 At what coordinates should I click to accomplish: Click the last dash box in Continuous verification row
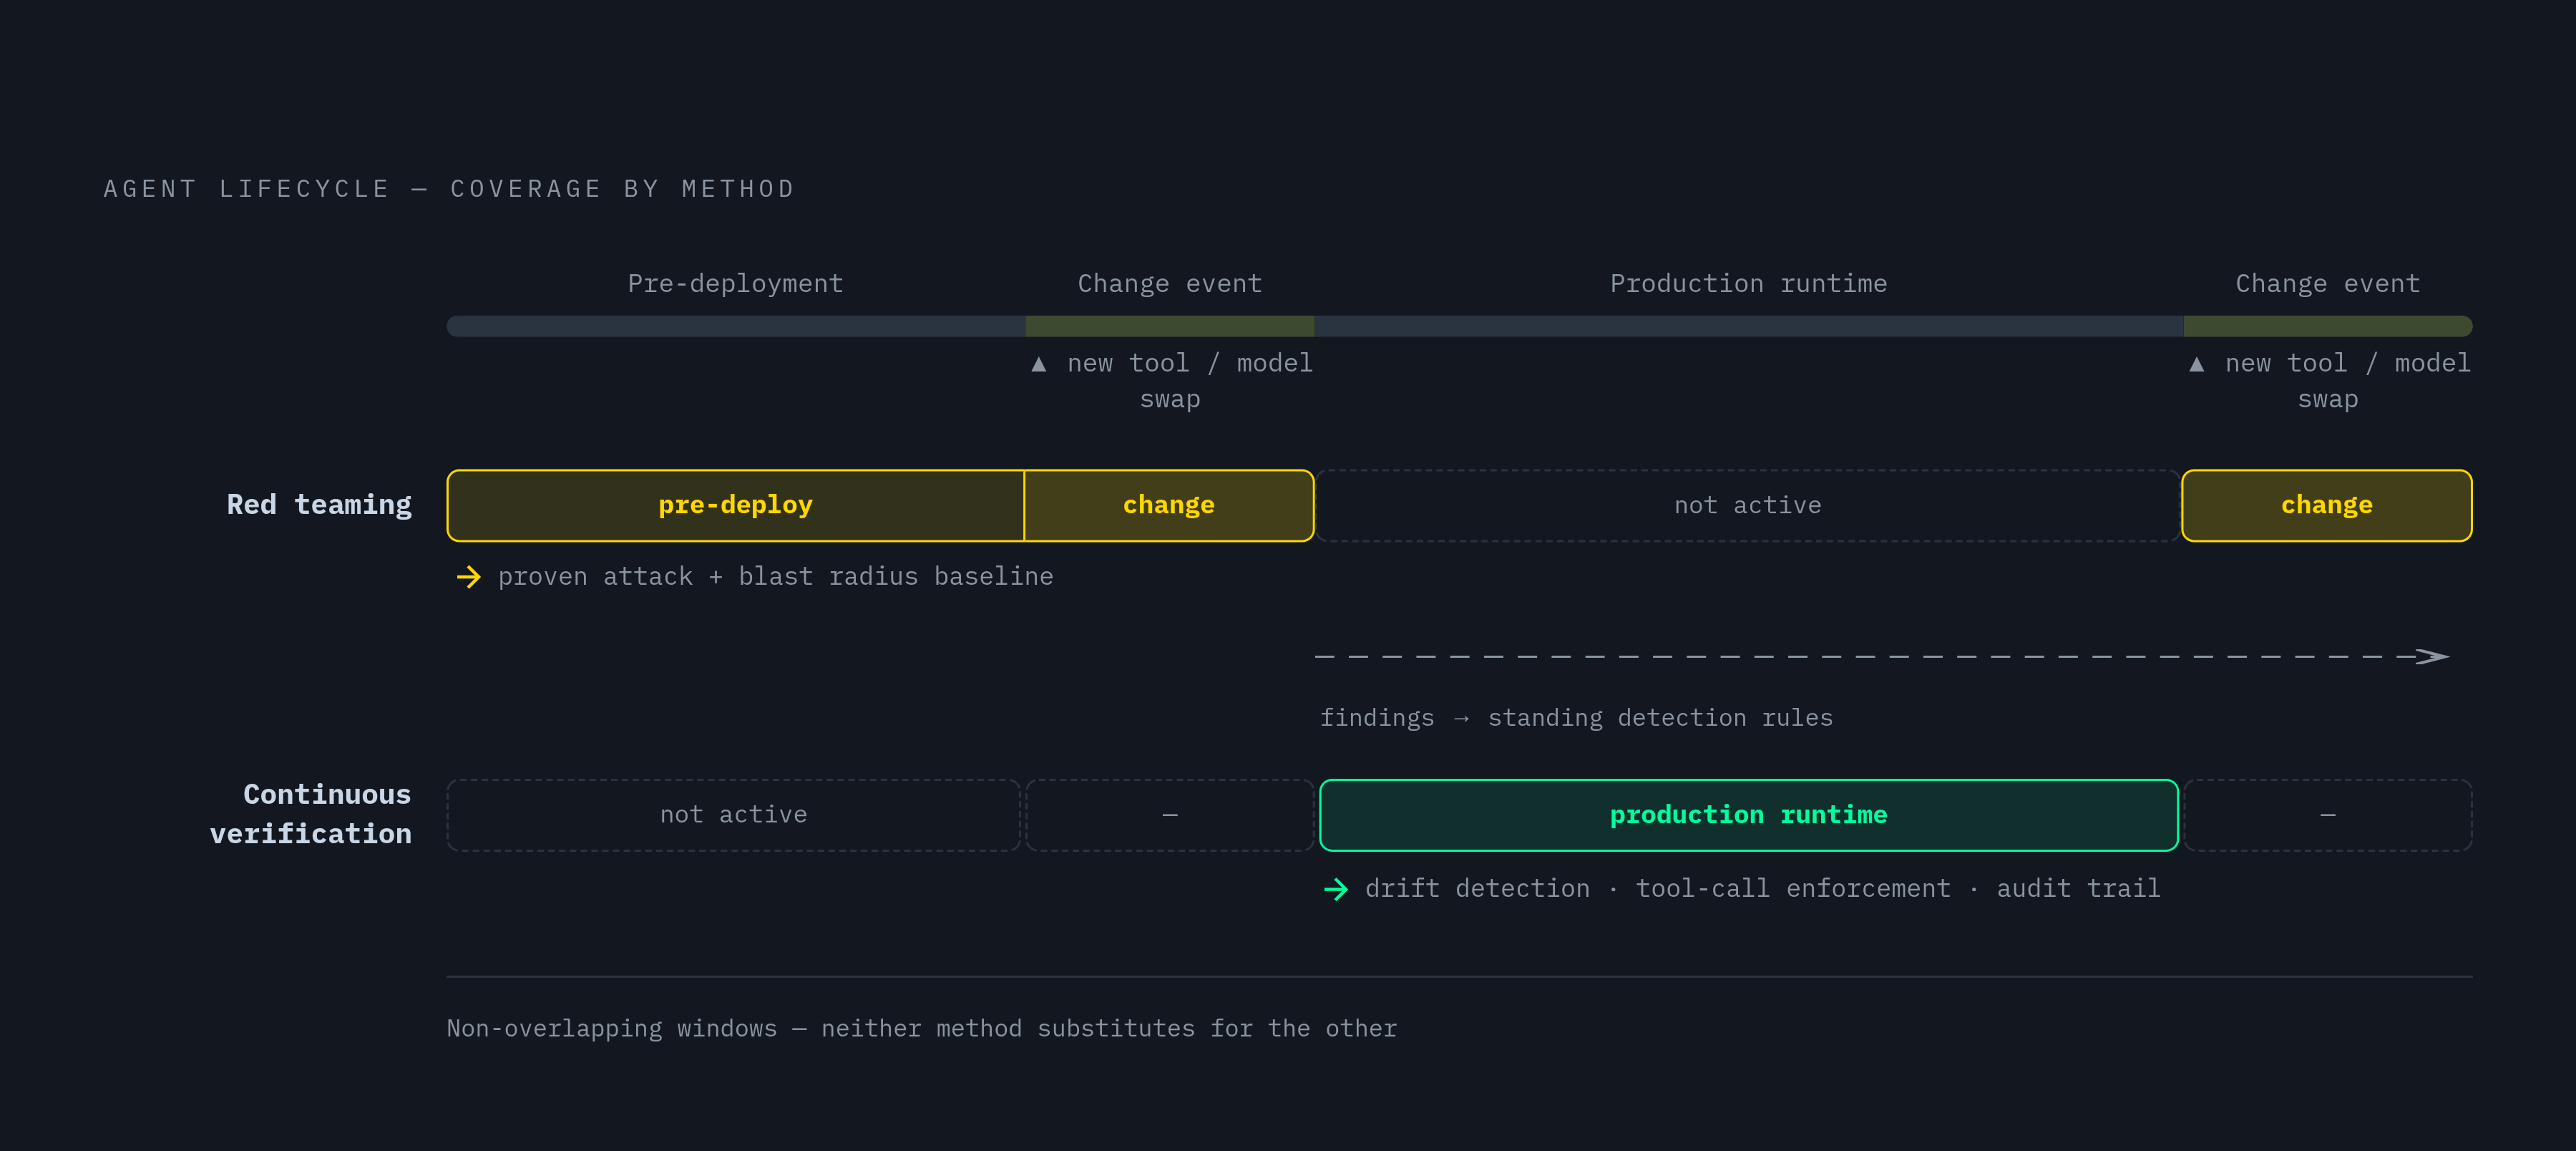[2327, 815]
